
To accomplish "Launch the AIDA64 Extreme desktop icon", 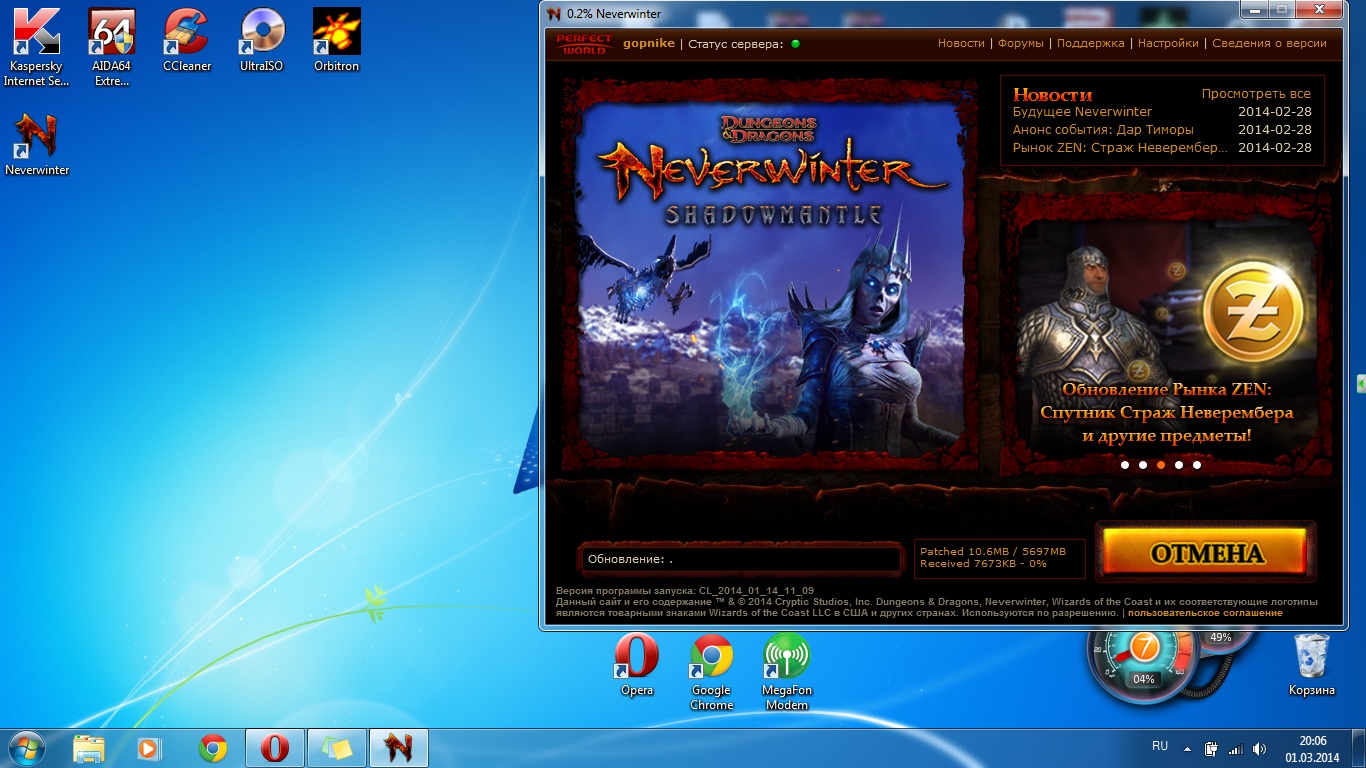I will click(x=112, y=47).
